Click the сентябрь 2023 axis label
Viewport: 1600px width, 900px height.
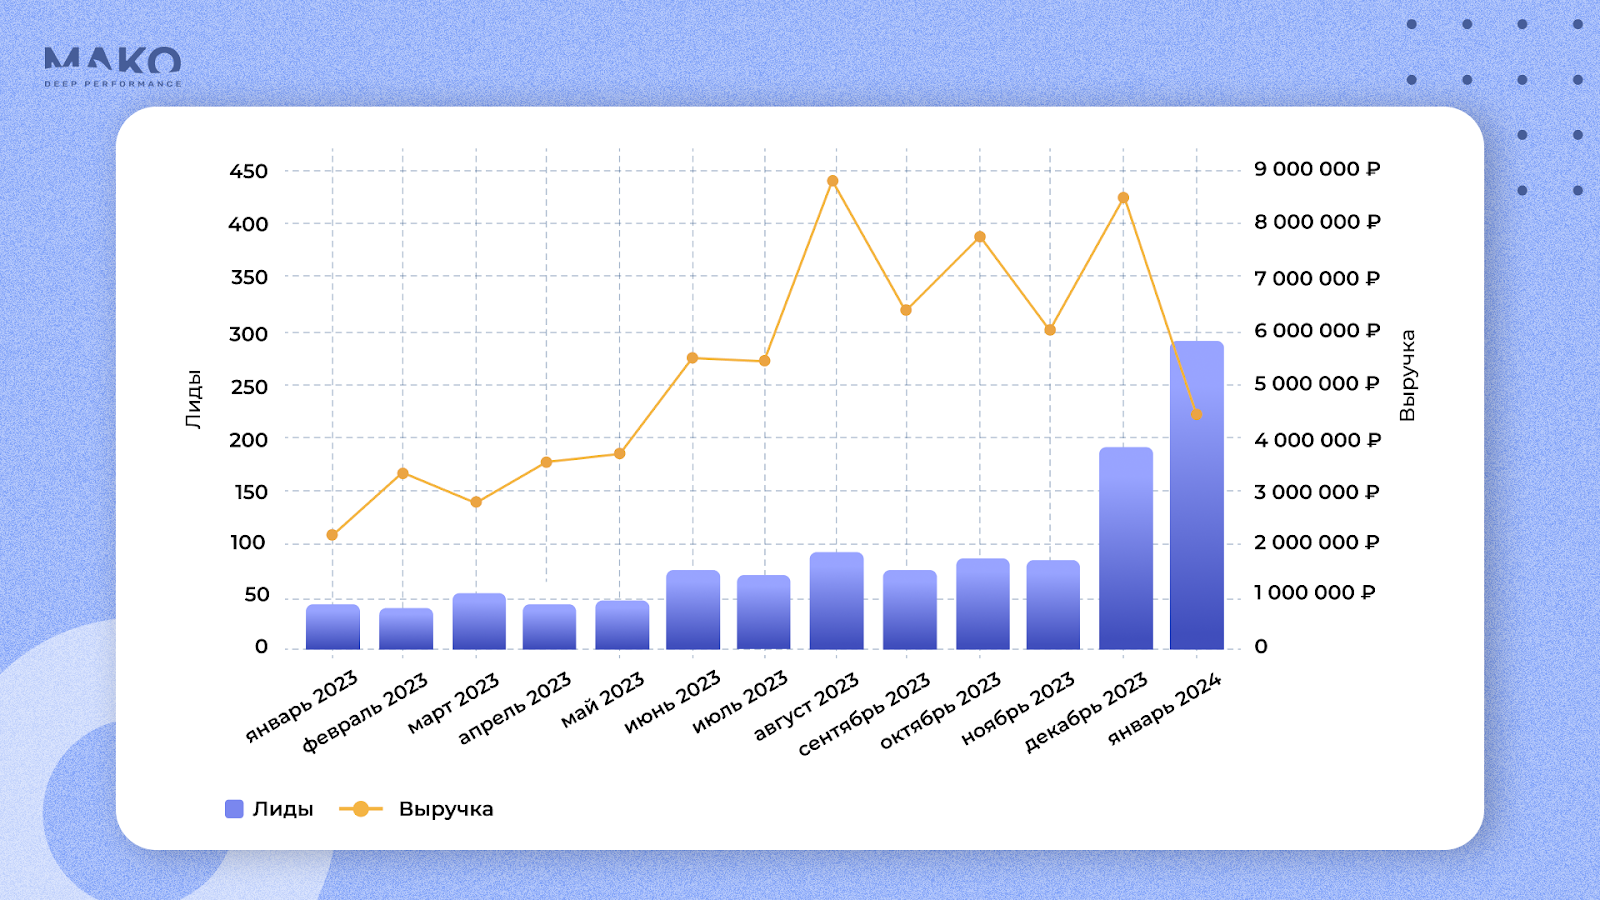(x=865, y=714)
